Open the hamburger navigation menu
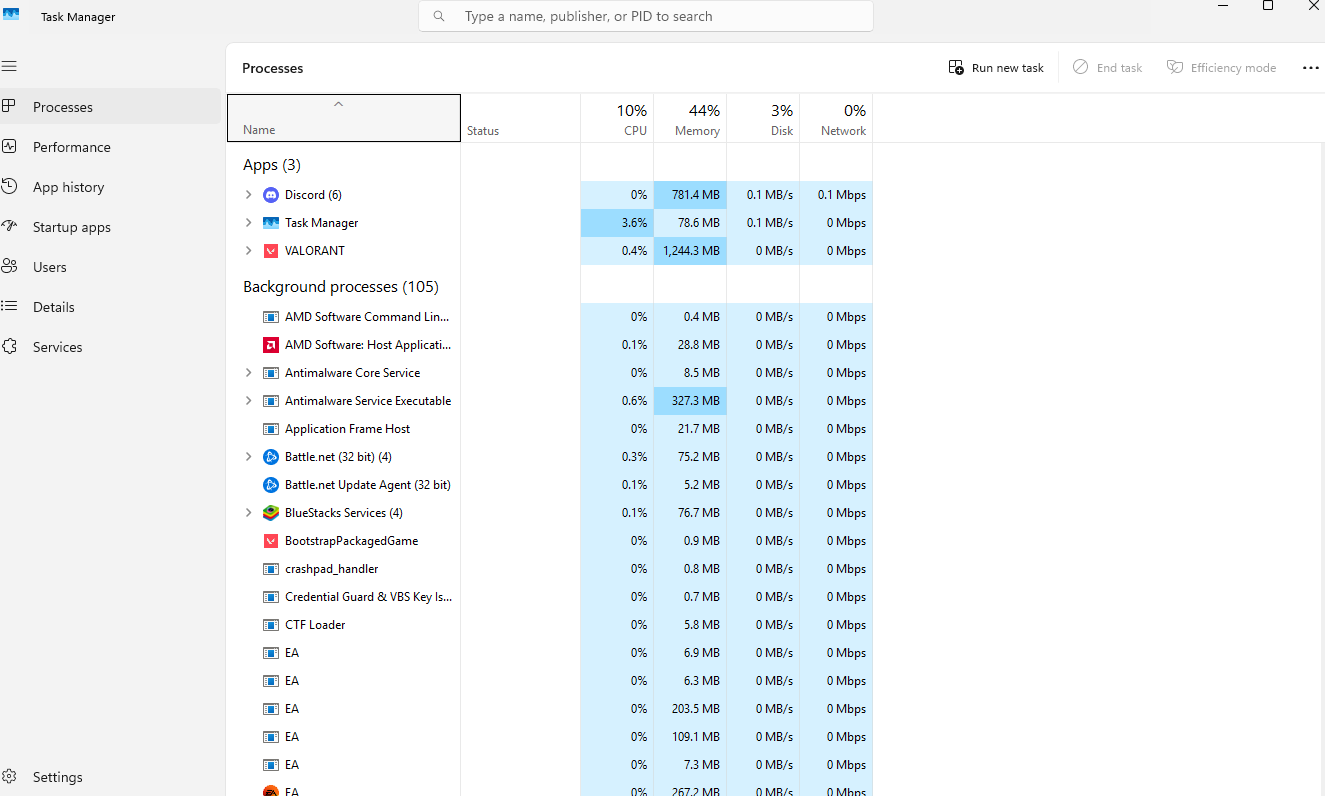 point(9,66)
